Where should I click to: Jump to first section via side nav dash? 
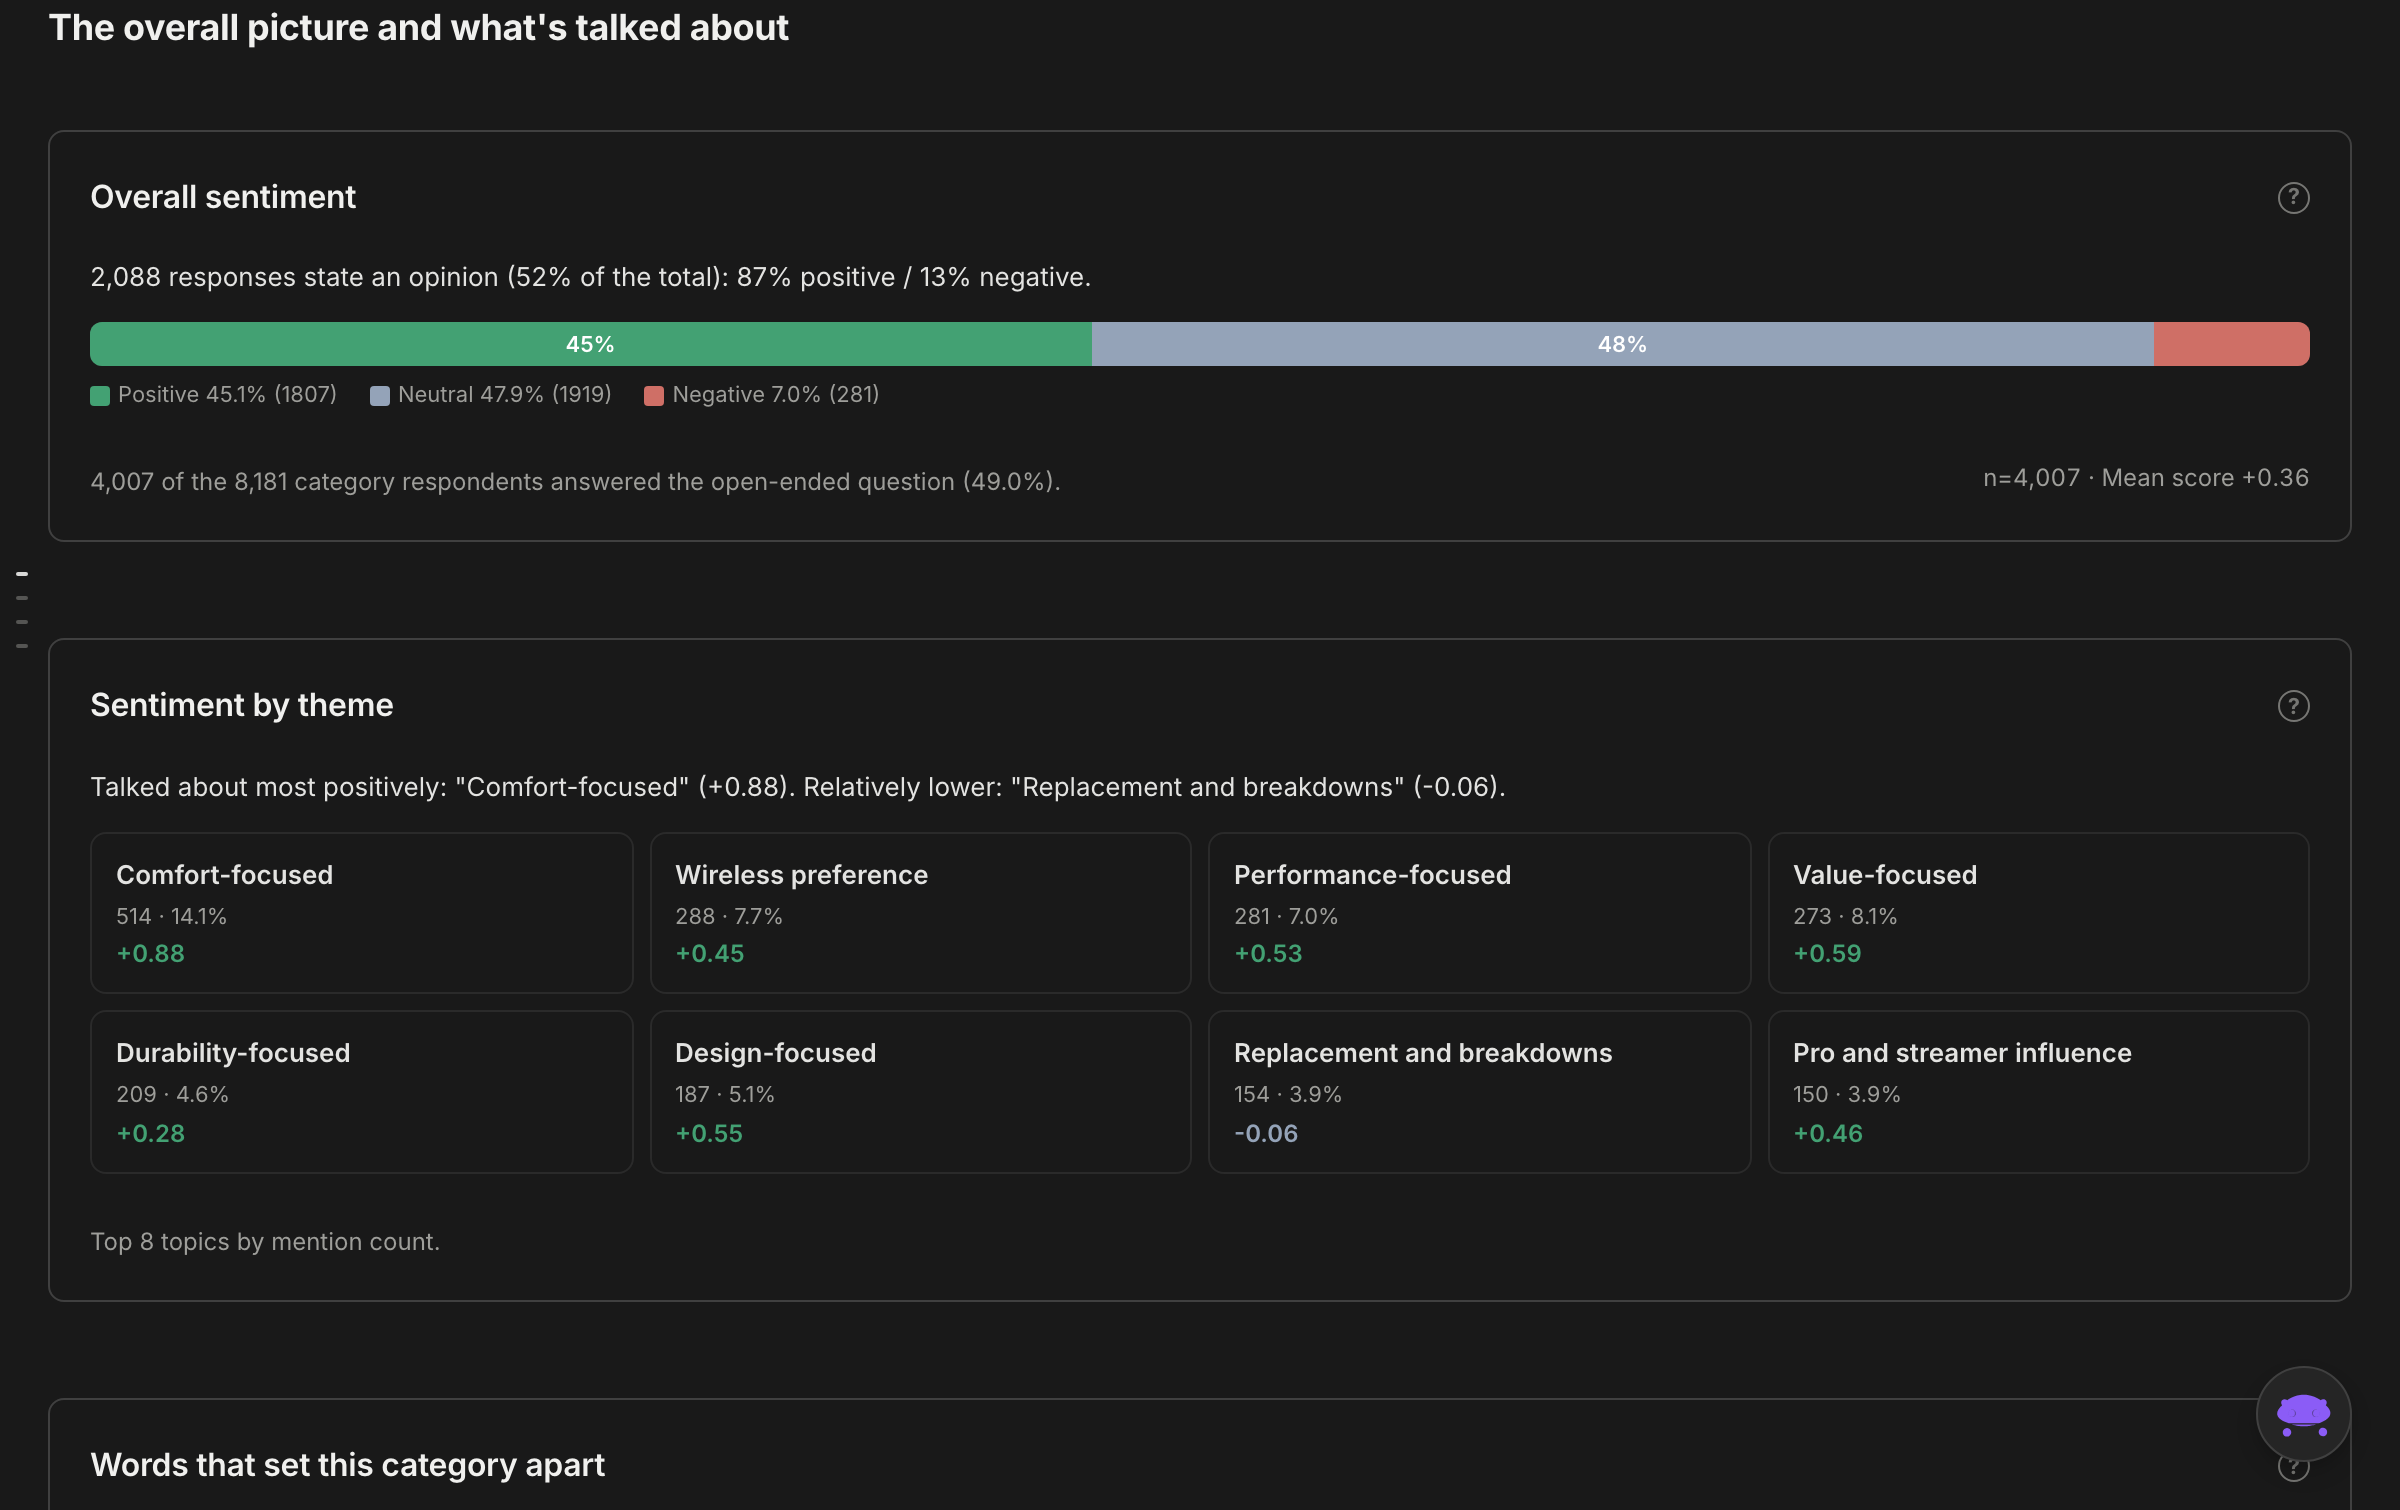pos(22,574)
